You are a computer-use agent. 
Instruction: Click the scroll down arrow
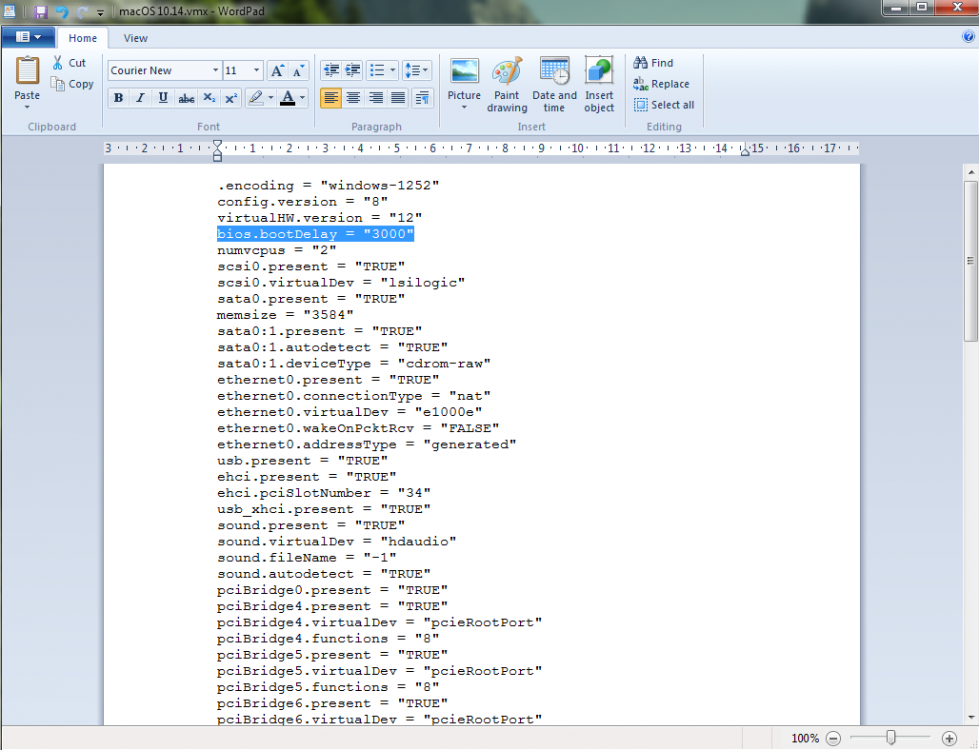(970, 717)
